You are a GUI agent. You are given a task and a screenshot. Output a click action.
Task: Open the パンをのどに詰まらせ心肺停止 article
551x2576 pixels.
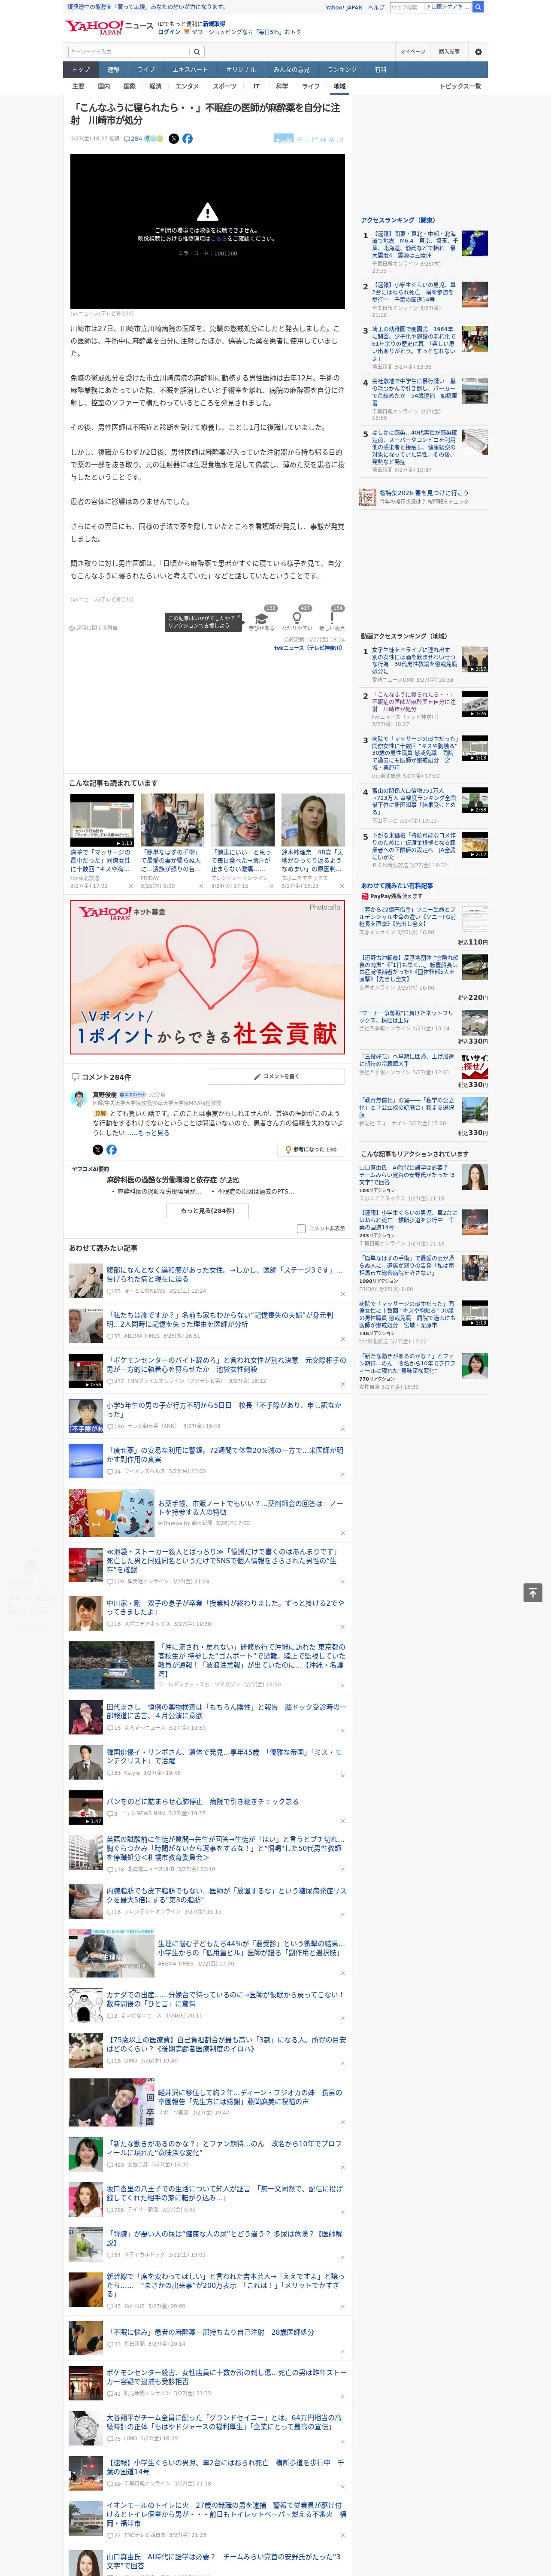(203, 1801)
